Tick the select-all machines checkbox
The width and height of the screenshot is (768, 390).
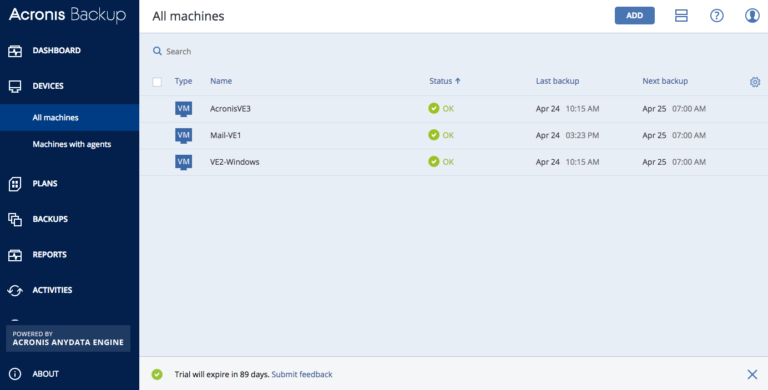157,82
